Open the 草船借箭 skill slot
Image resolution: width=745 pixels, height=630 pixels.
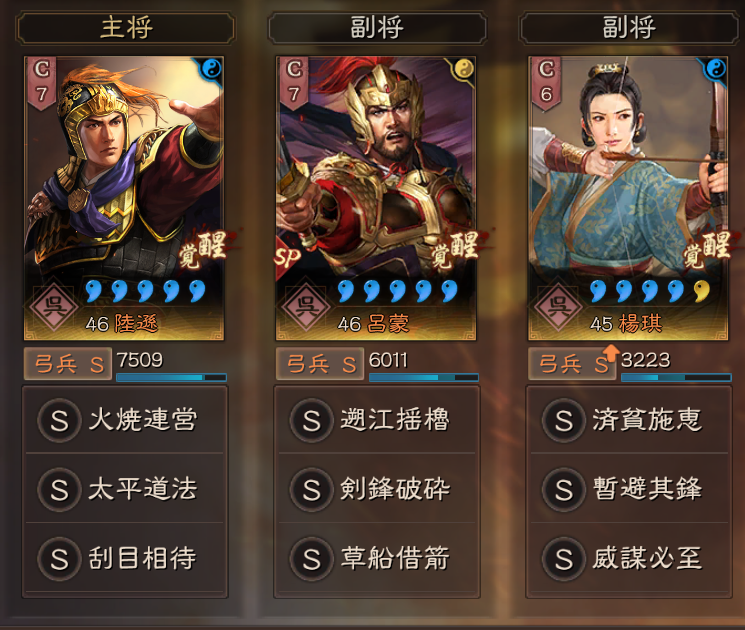pyautogui.click(x=377, y=558)
